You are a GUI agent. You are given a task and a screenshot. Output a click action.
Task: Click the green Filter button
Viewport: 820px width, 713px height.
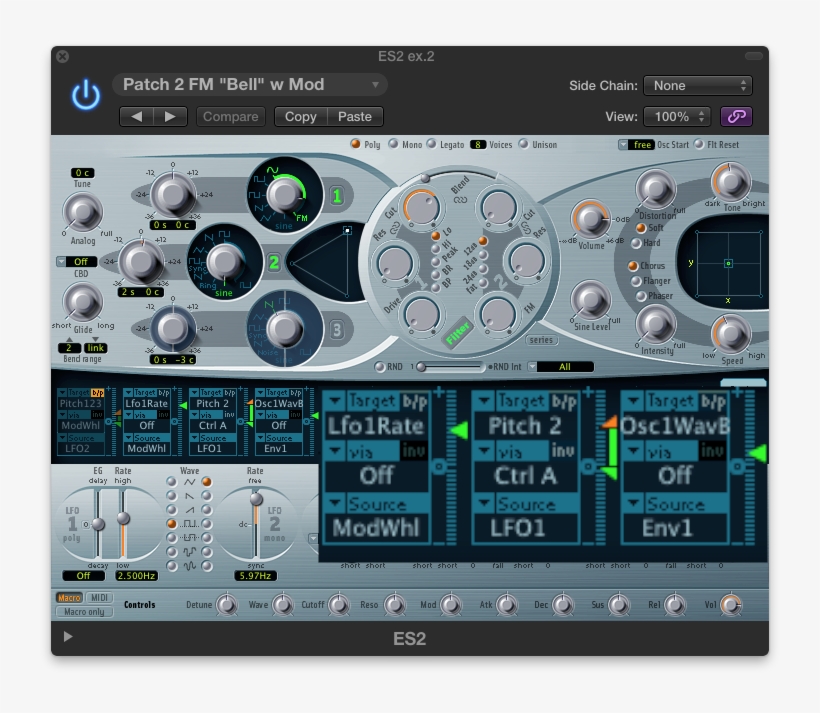[459, 333]
